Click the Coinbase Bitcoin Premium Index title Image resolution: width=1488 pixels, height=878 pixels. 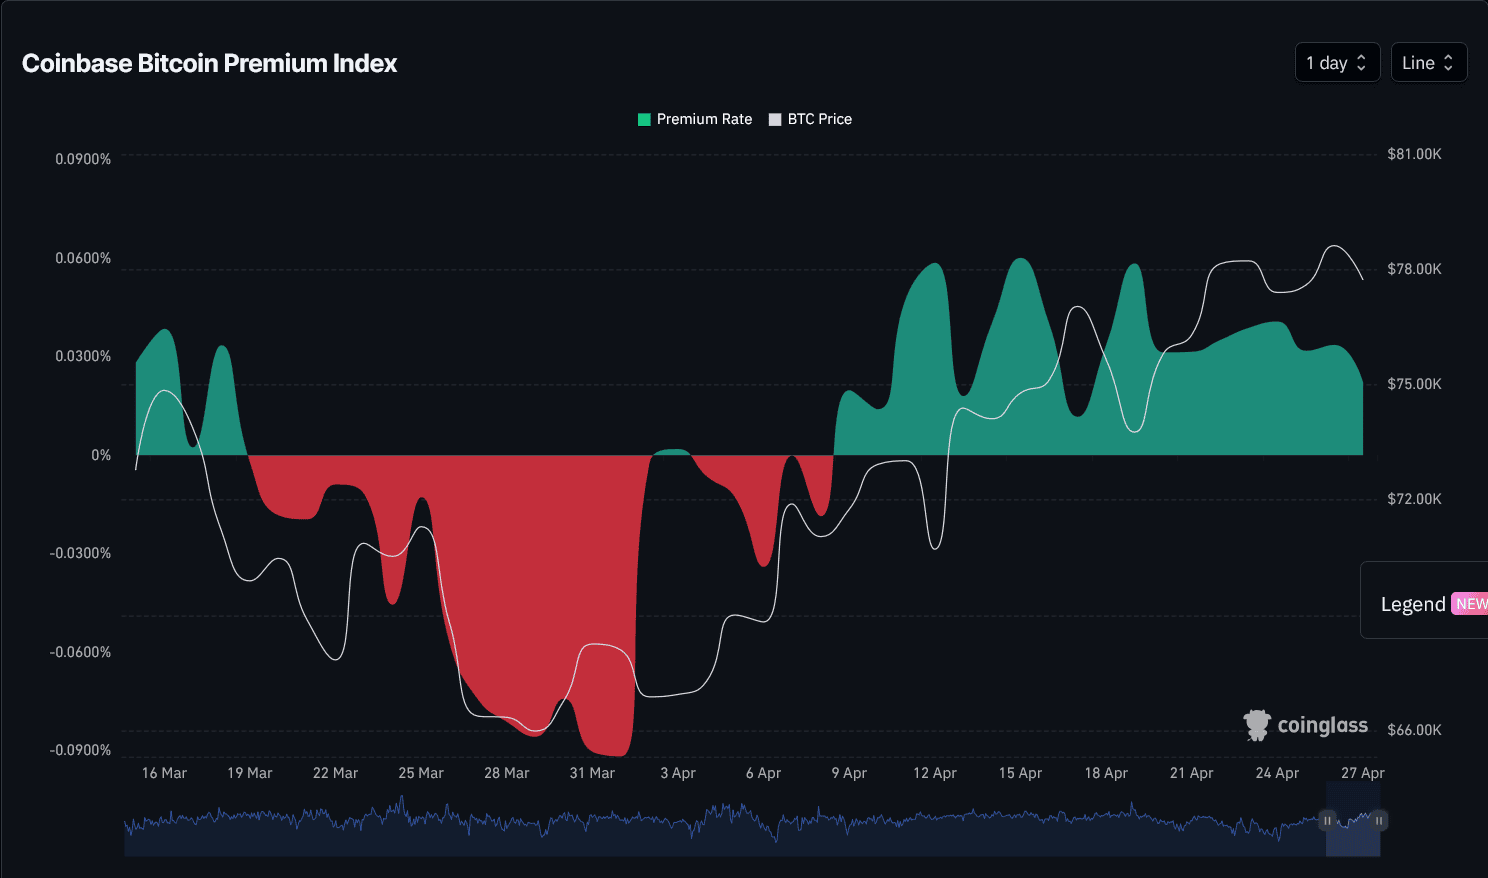(209, 63)
